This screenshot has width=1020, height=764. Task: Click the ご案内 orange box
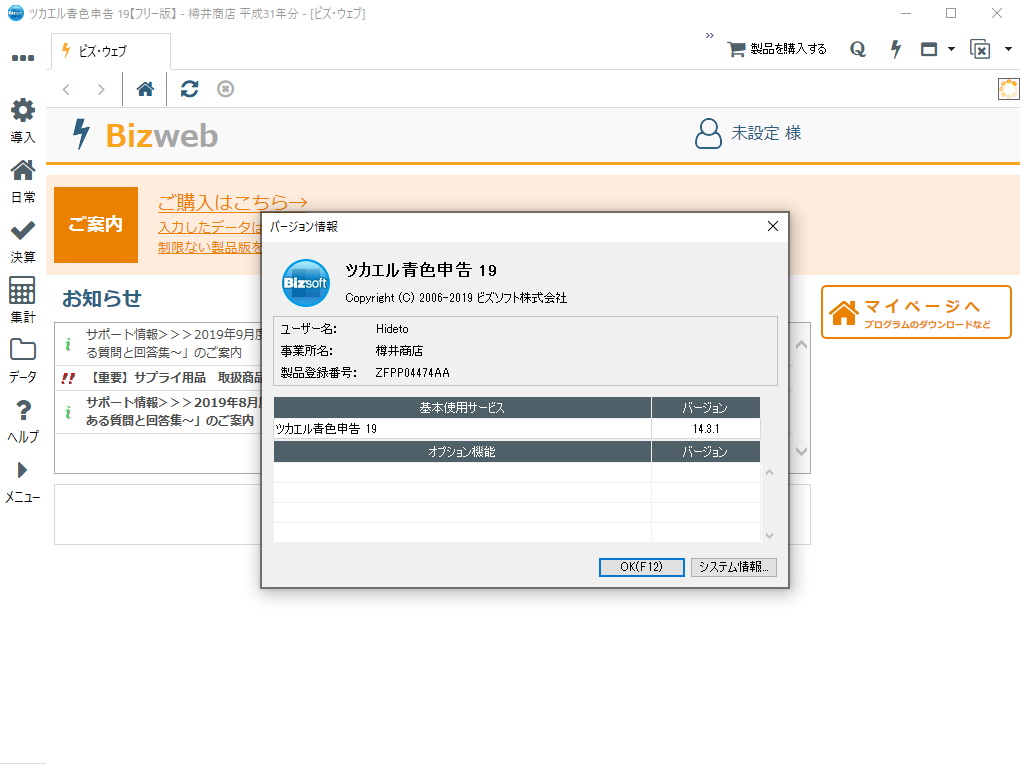[x=96, y=225]
